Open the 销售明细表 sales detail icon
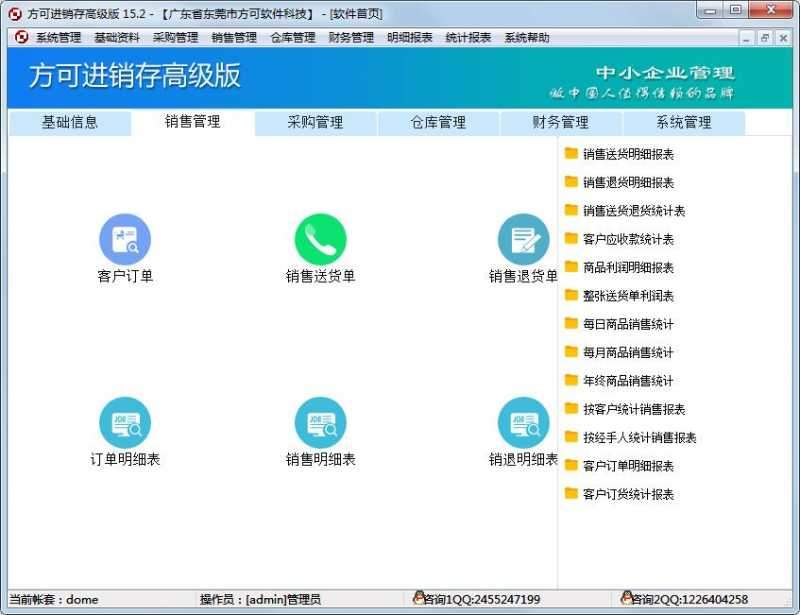Screen dimensions: 800x615 [x=322, y=423]
